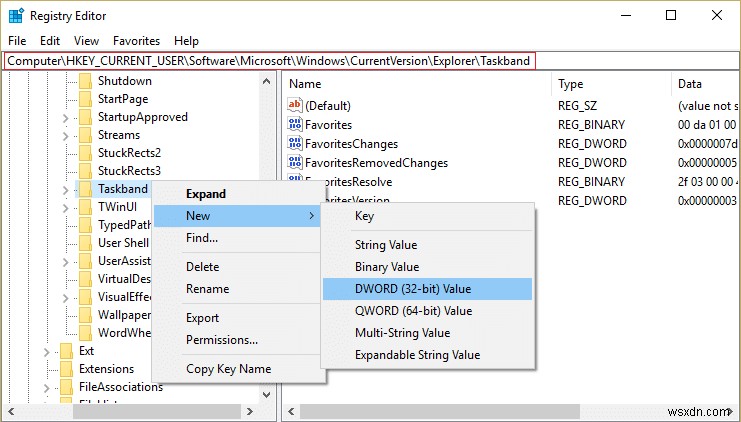Click the FavoritesChanges DWORD value icon
The image size is (741, 422).
pos(294,144)
